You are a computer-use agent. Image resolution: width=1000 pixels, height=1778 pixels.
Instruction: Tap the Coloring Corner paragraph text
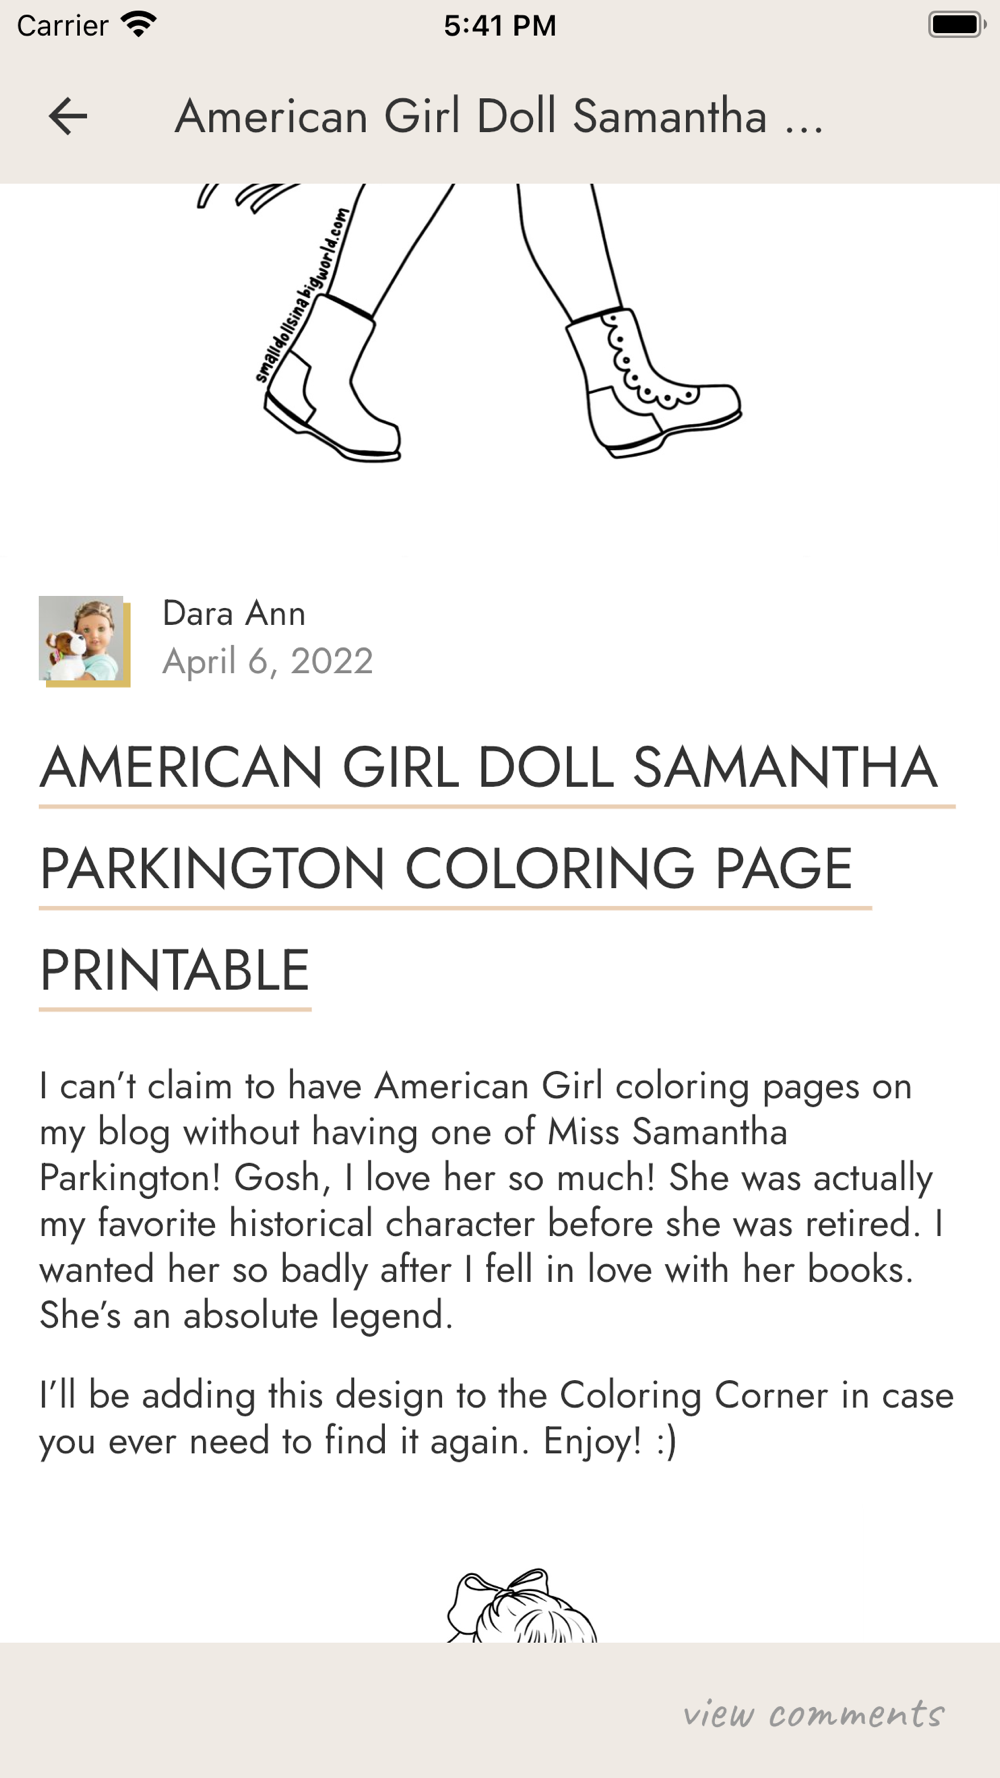coord(496,1417)
